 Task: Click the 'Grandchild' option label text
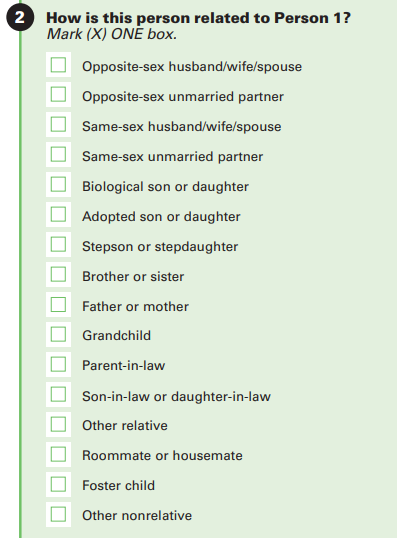click(x=116, y=335)
